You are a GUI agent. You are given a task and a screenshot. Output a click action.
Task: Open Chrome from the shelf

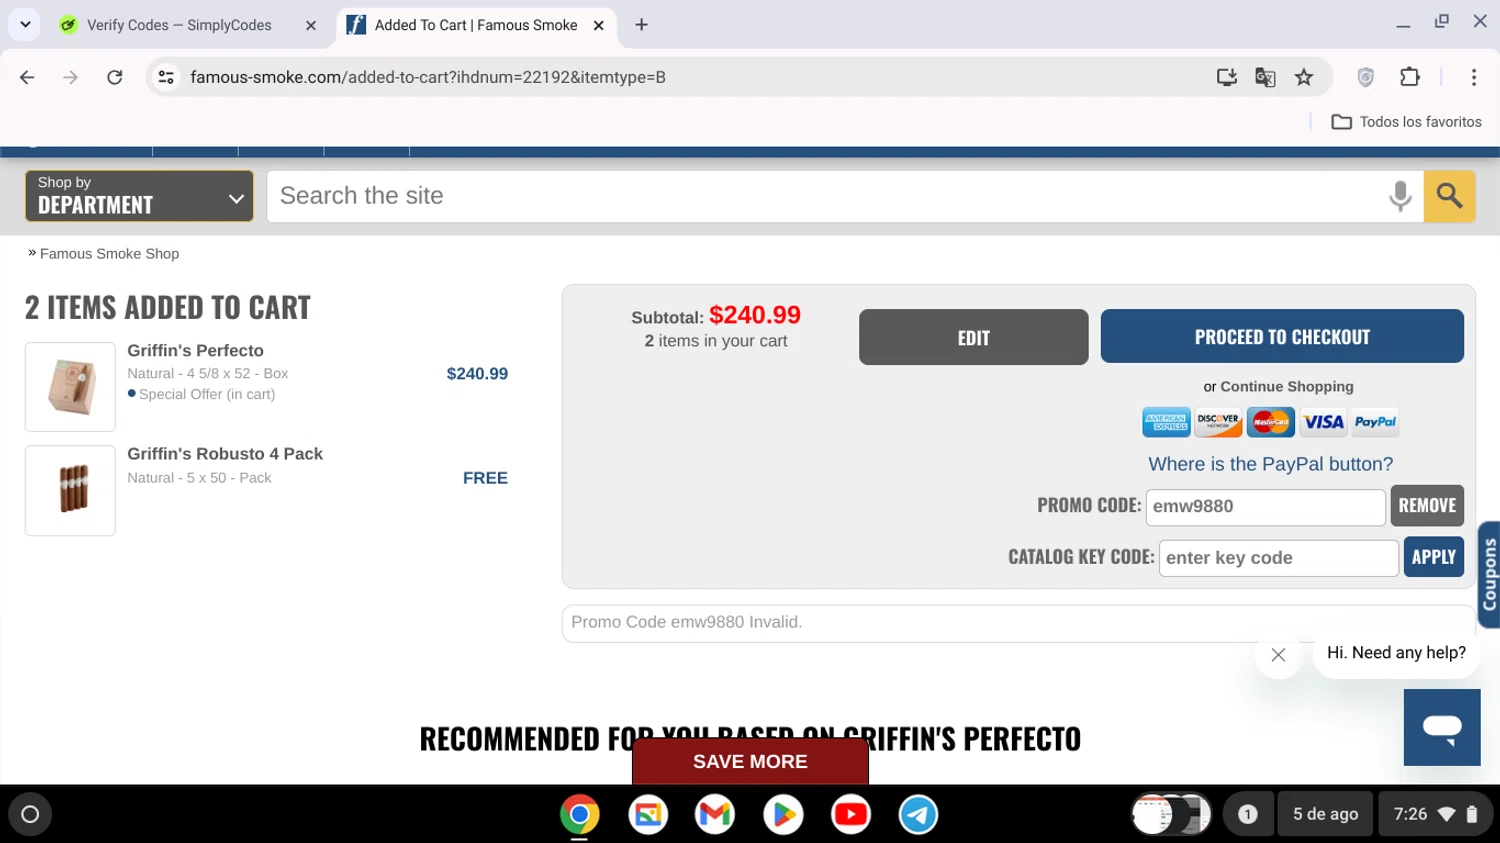[x=580, y=814]
